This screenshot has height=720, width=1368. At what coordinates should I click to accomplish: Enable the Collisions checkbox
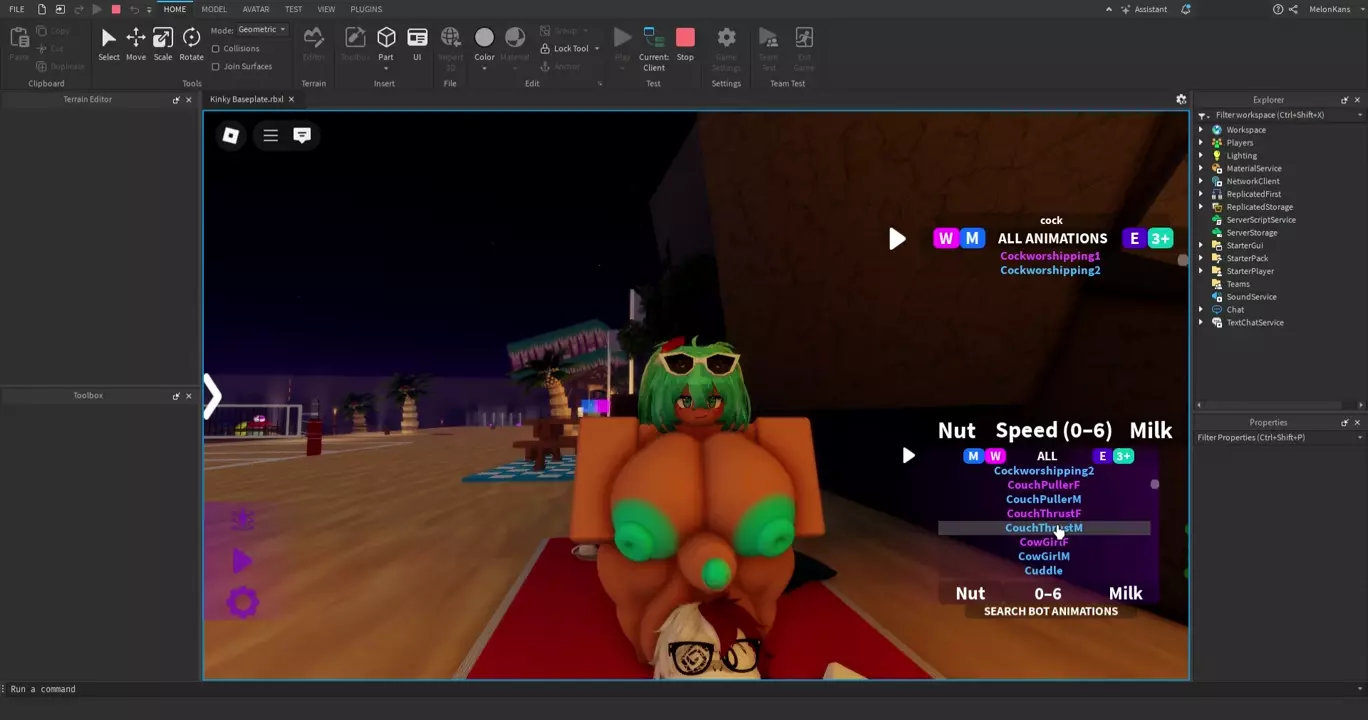coord(216,49)
